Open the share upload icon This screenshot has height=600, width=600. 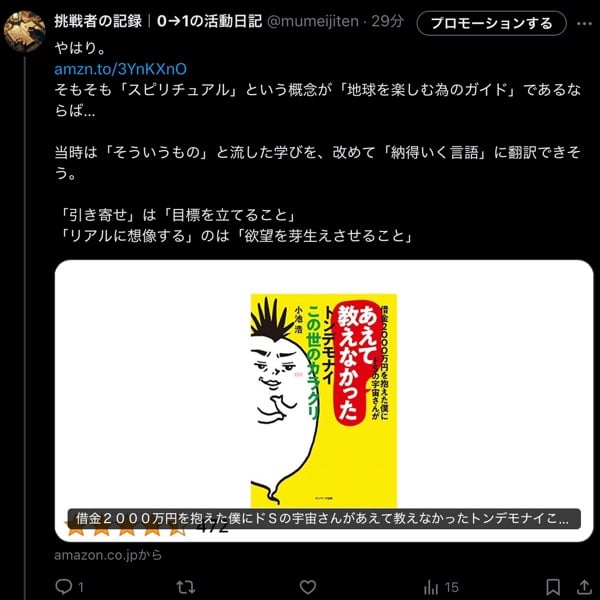(584, 587)
